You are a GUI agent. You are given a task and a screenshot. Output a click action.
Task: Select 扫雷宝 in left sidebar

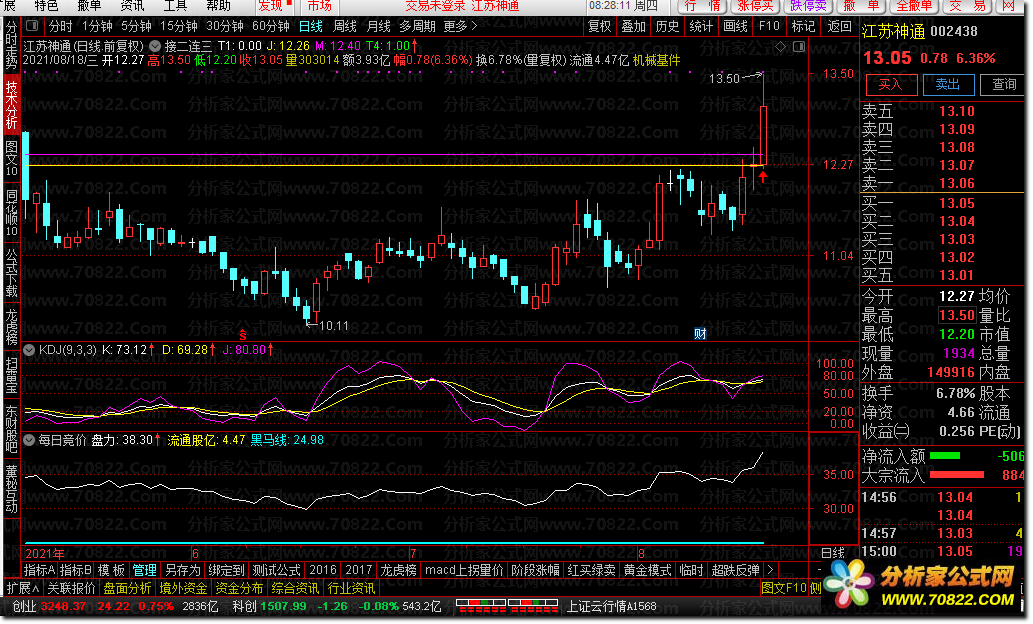pos(11,376)
